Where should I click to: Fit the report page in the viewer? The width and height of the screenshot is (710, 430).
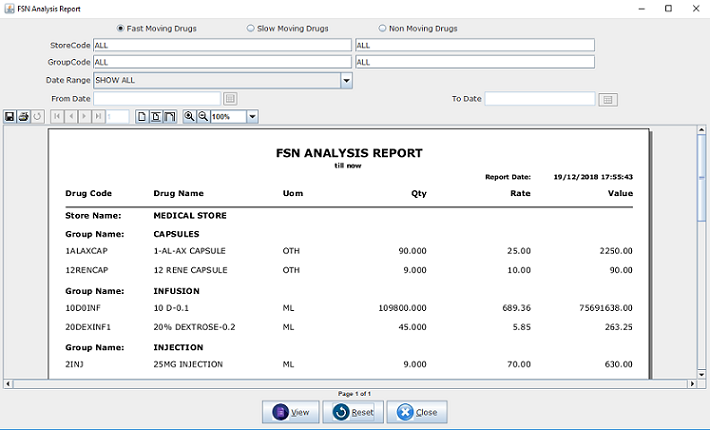156,117
